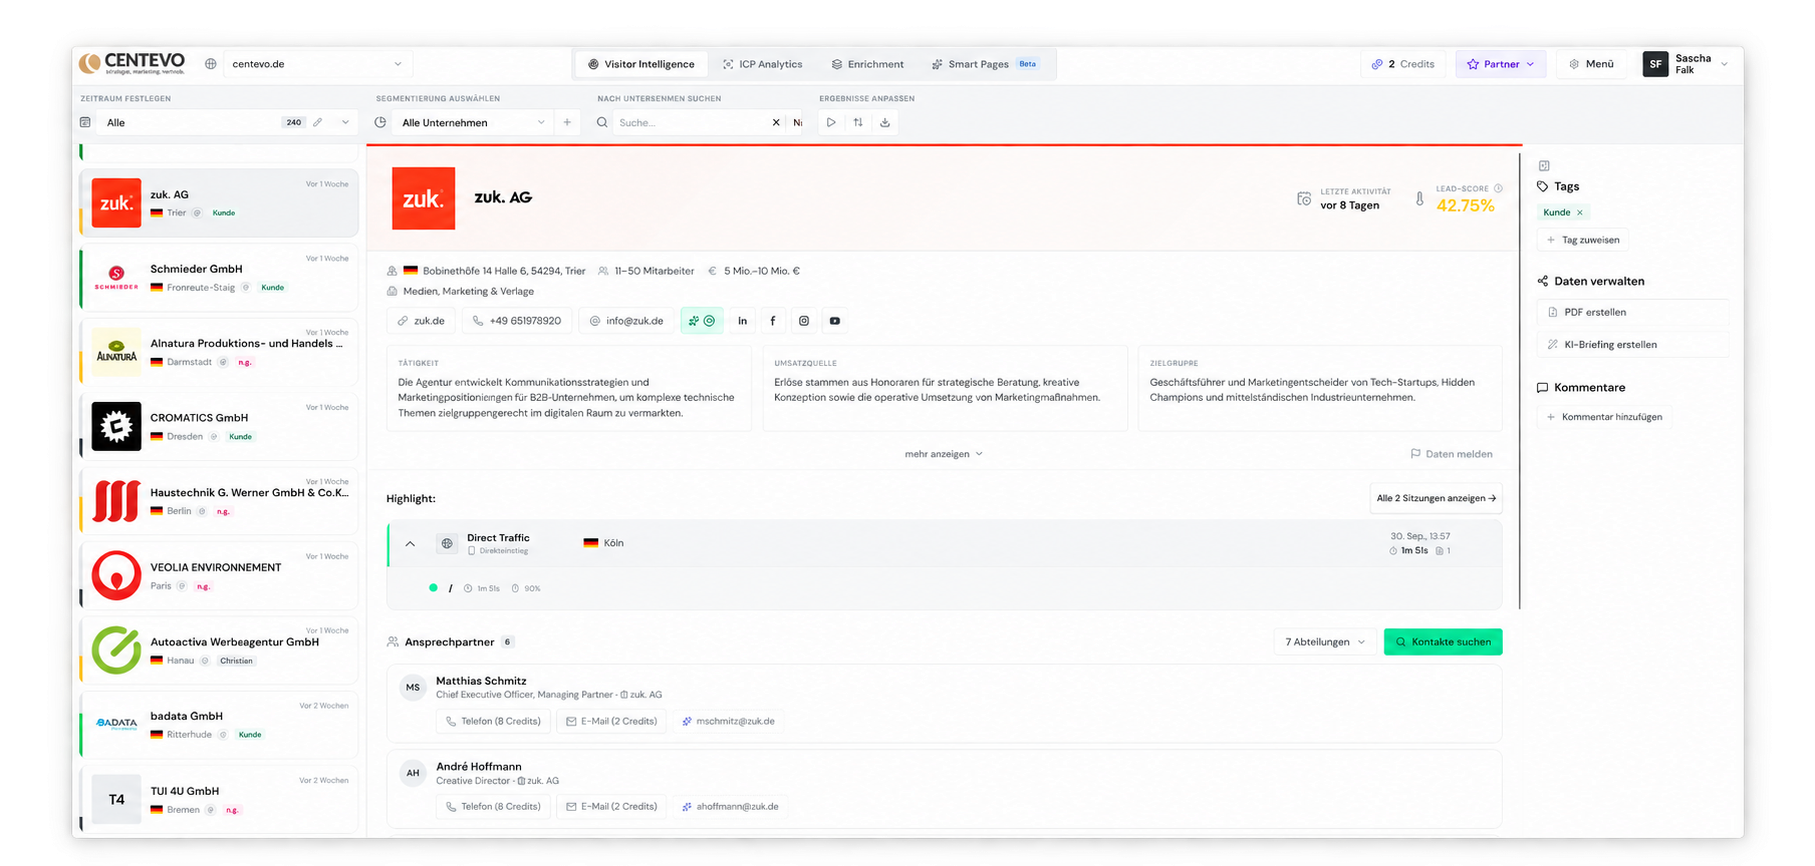Switch to the Visitor Intelligence tab
This screenshot has width=1815, height=866.
tap(641, 64)
